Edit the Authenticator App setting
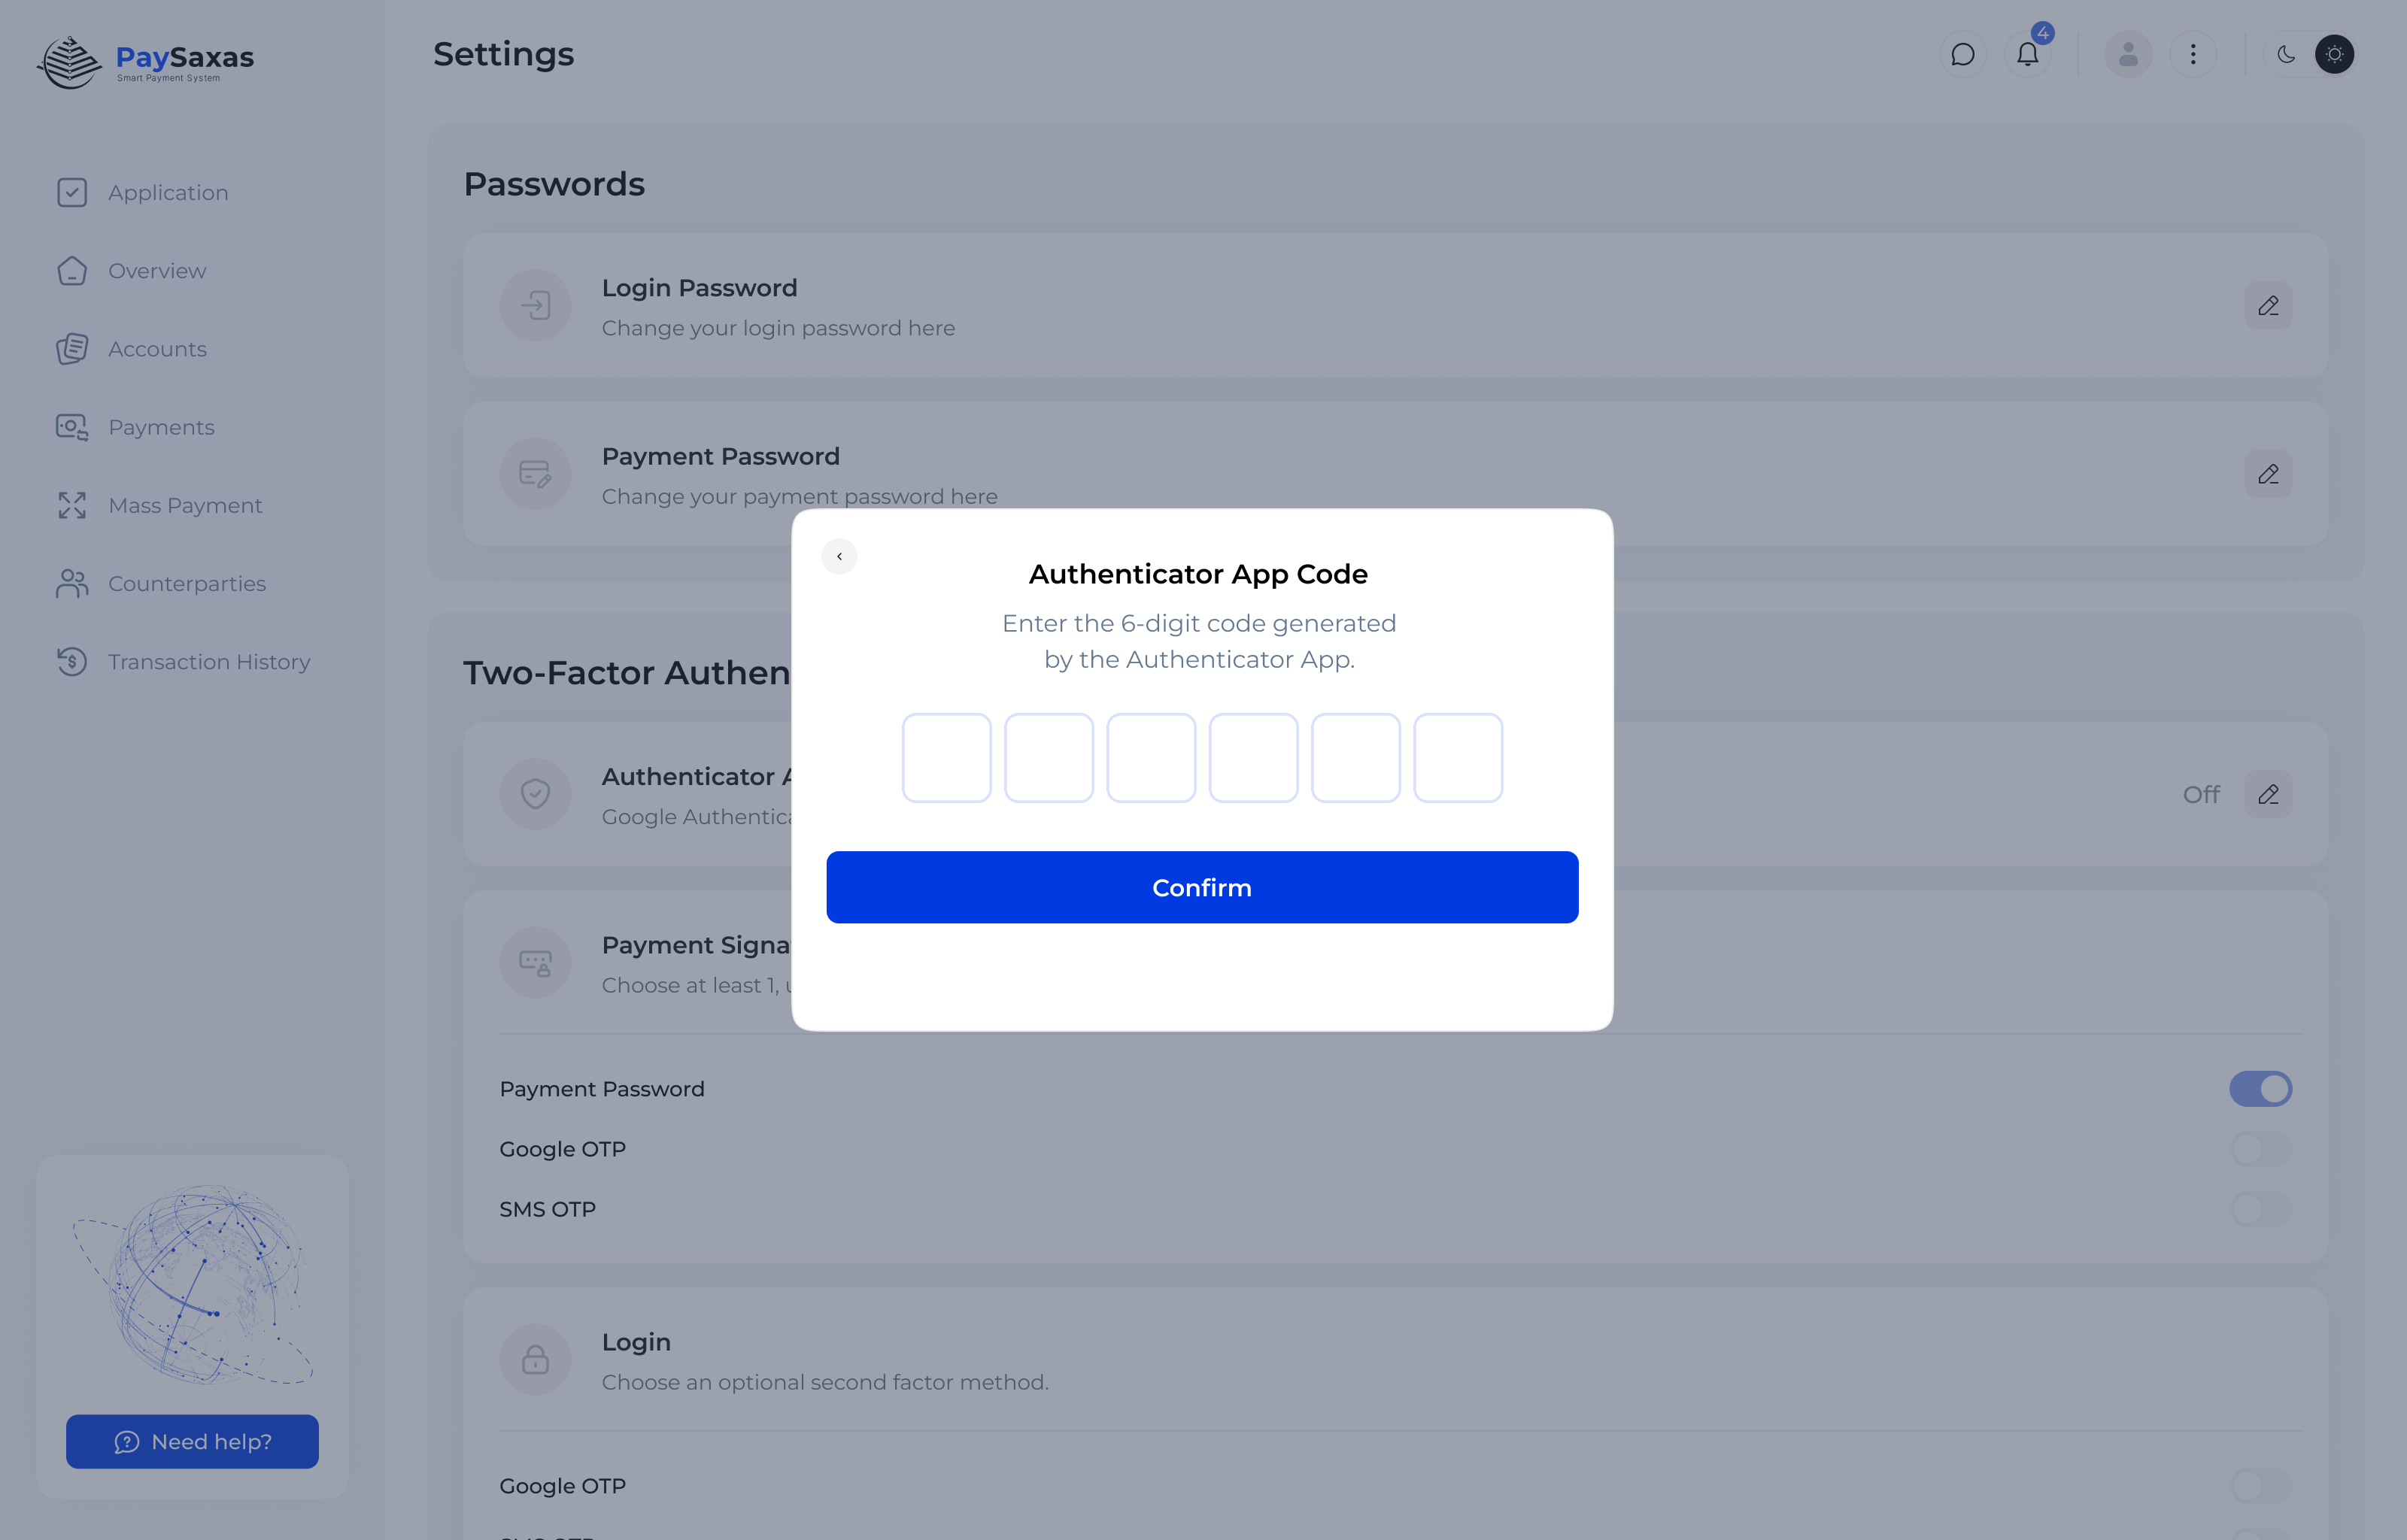2407x1540 pixels. (x=2267, y=795)
